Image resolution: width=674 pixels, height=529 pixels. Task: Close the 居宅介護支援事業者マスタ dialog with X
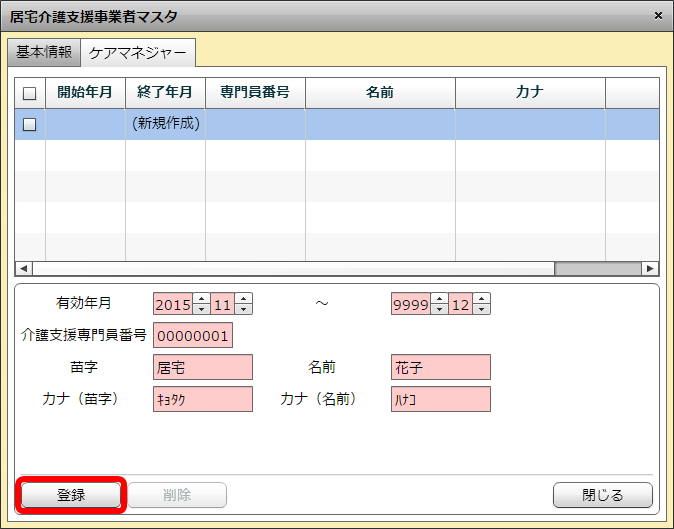click(657, 16)
